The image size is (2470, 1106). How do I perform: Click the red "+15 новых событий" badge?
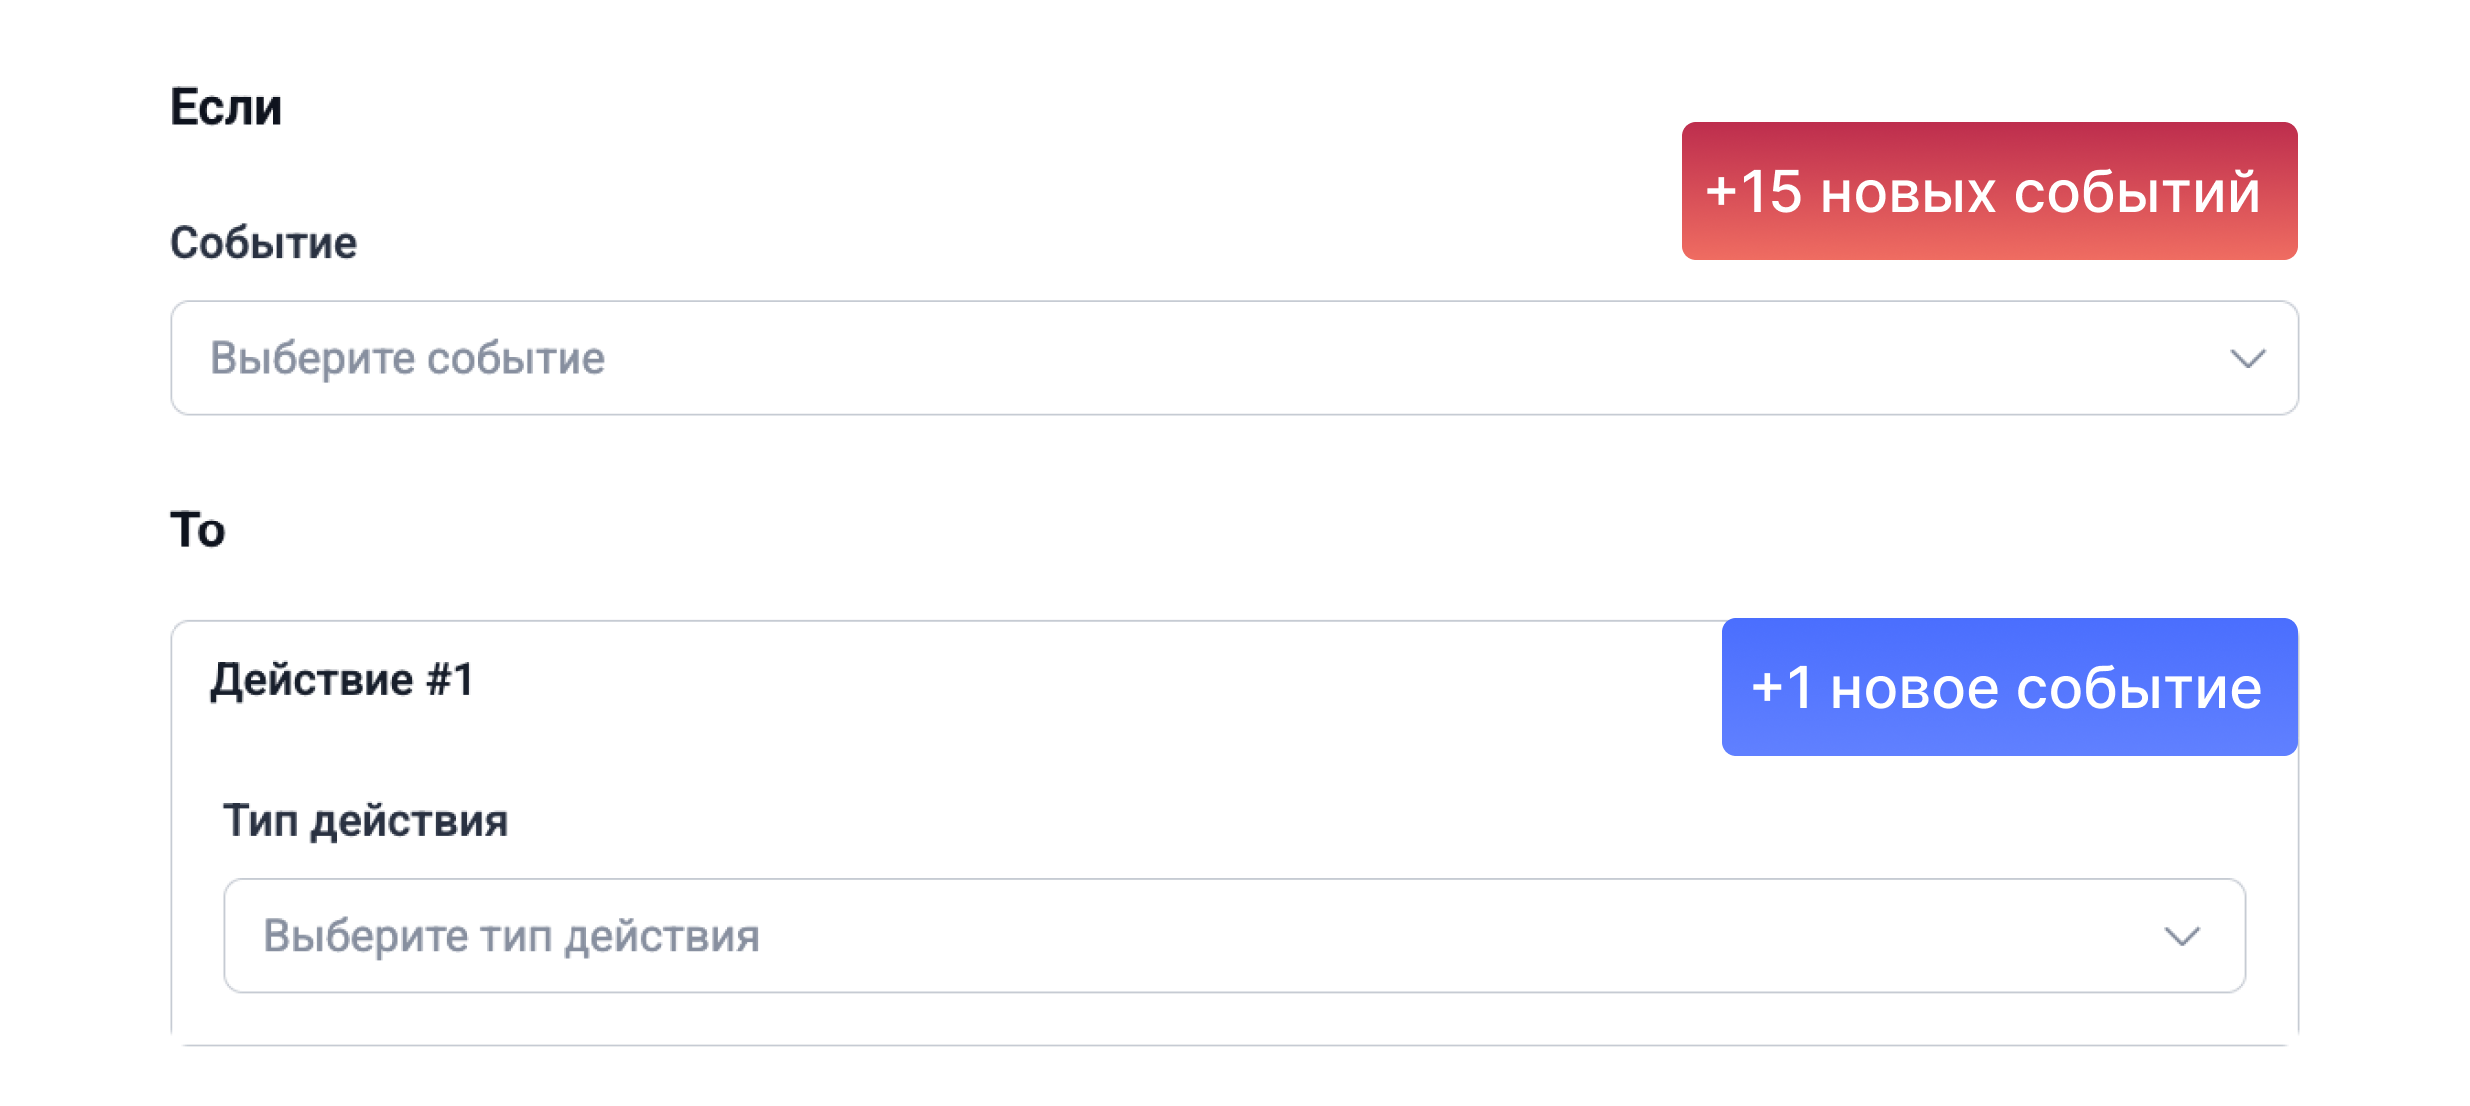[x=1988, y=191]
